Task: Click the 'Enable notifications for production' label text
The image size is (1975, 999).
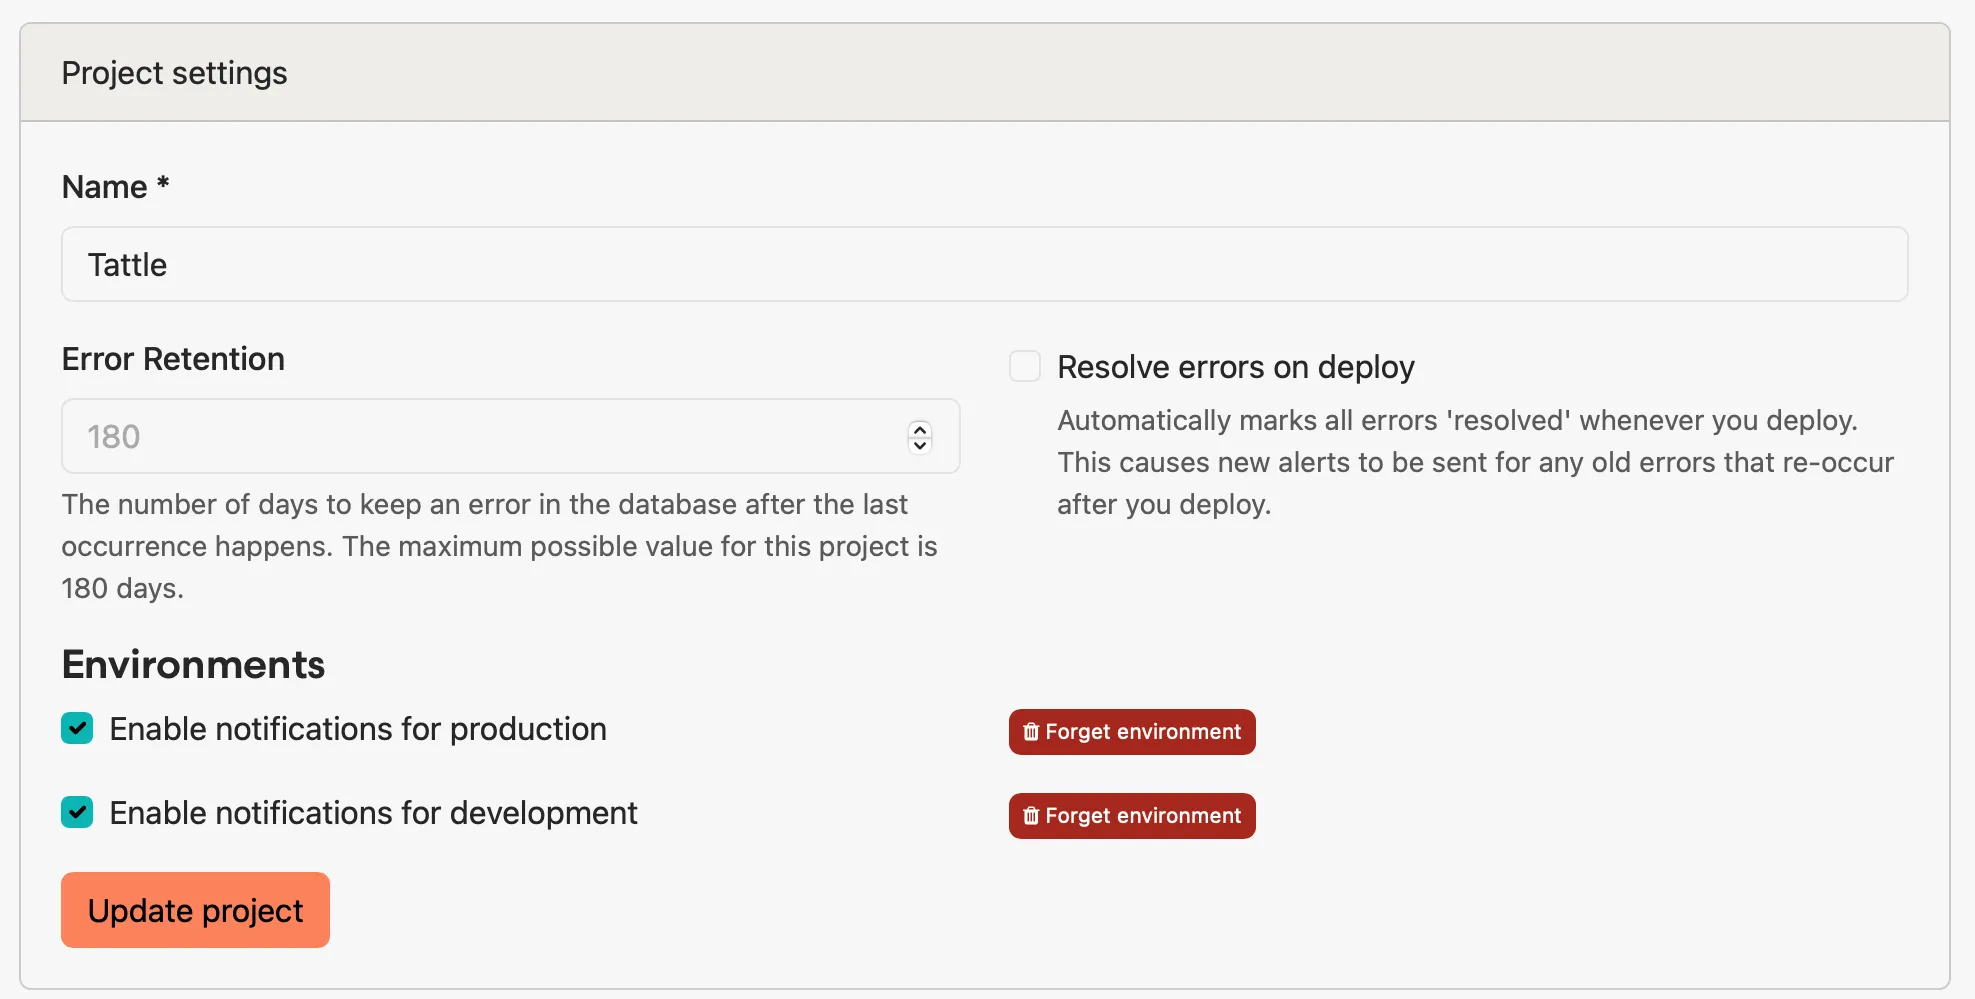Action: 357,729
